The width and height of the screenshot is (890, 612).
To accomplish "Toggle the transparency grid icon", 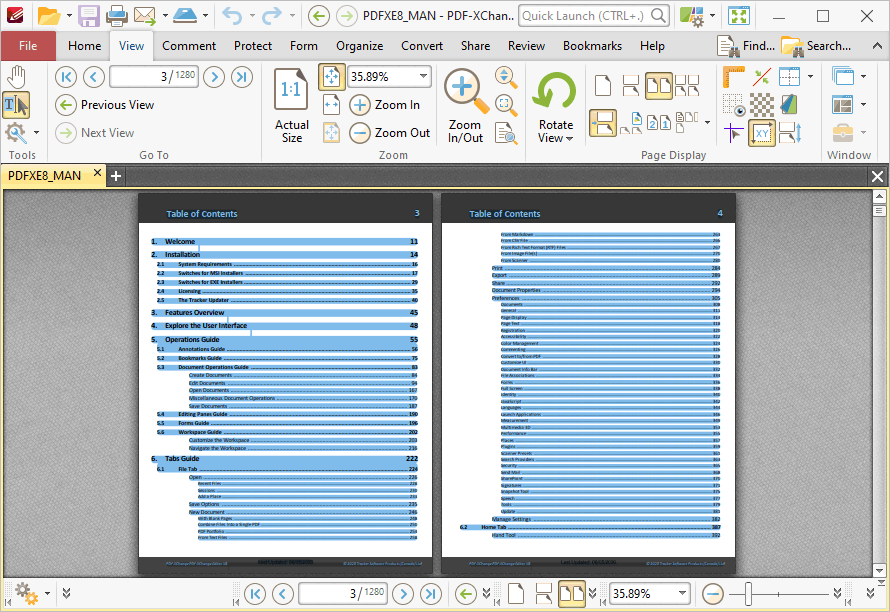I will pos(761,105).
